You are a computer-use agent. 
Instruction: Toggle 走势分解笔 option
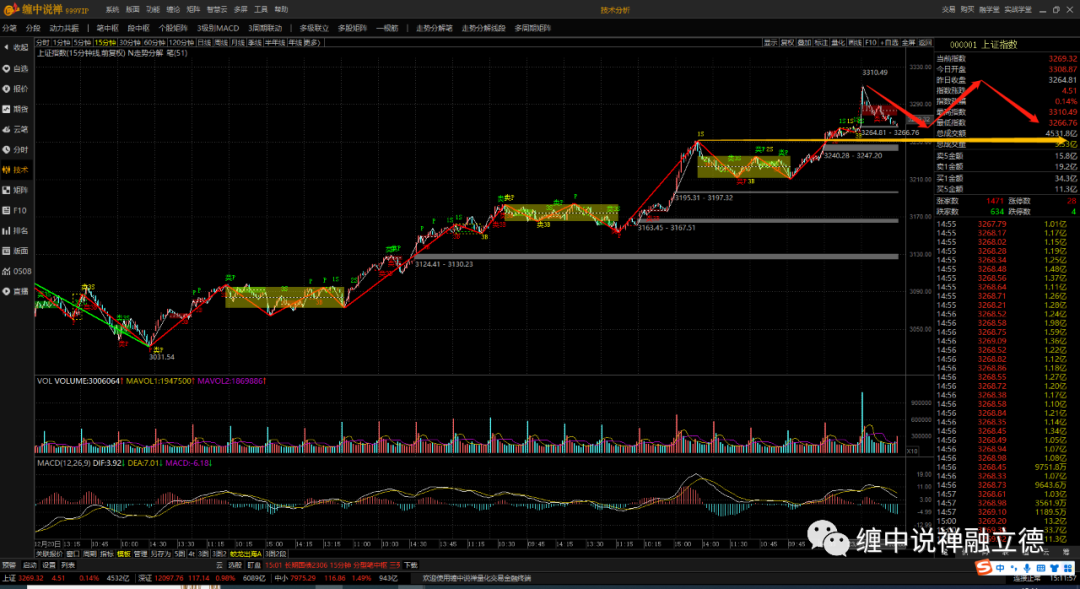point(434,28)
